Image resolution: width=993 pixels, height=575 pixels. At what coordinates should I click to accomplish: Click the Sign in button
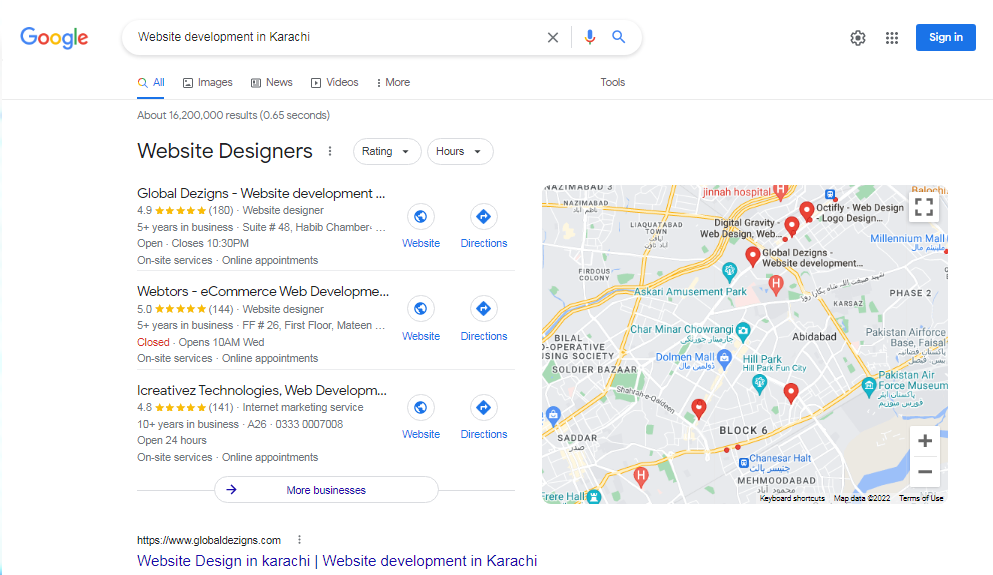[x=945, y=38]
